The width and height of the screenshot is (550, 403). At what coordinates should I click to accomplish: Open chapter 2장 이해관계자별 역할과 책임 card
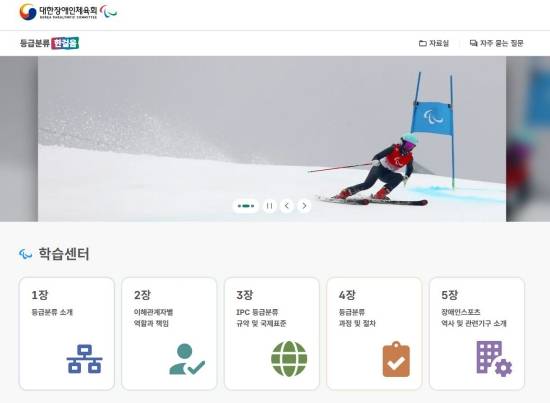click(169, 334)
